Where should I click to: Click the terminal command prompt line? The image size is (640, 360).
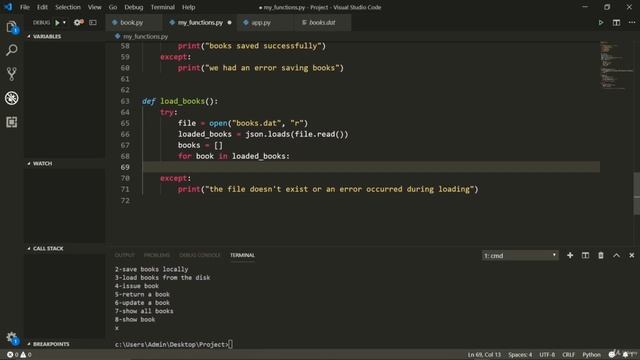(174, 344)
